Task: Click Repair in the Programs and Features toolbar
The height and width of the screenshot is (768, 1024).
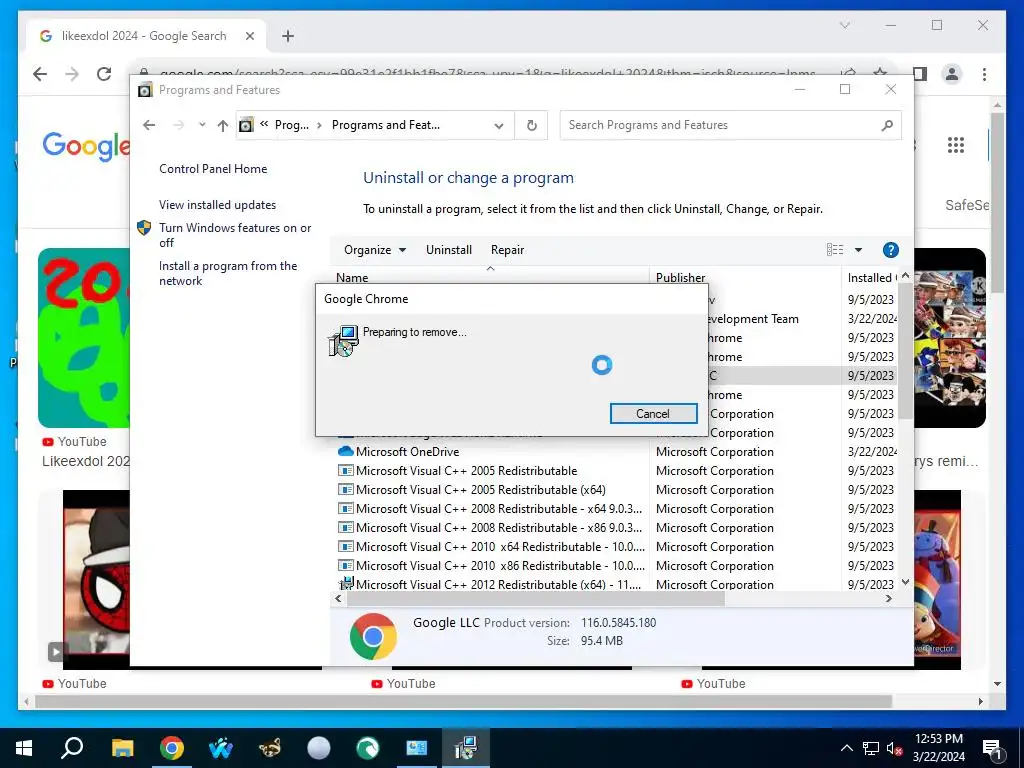Action: click(507, 249)
